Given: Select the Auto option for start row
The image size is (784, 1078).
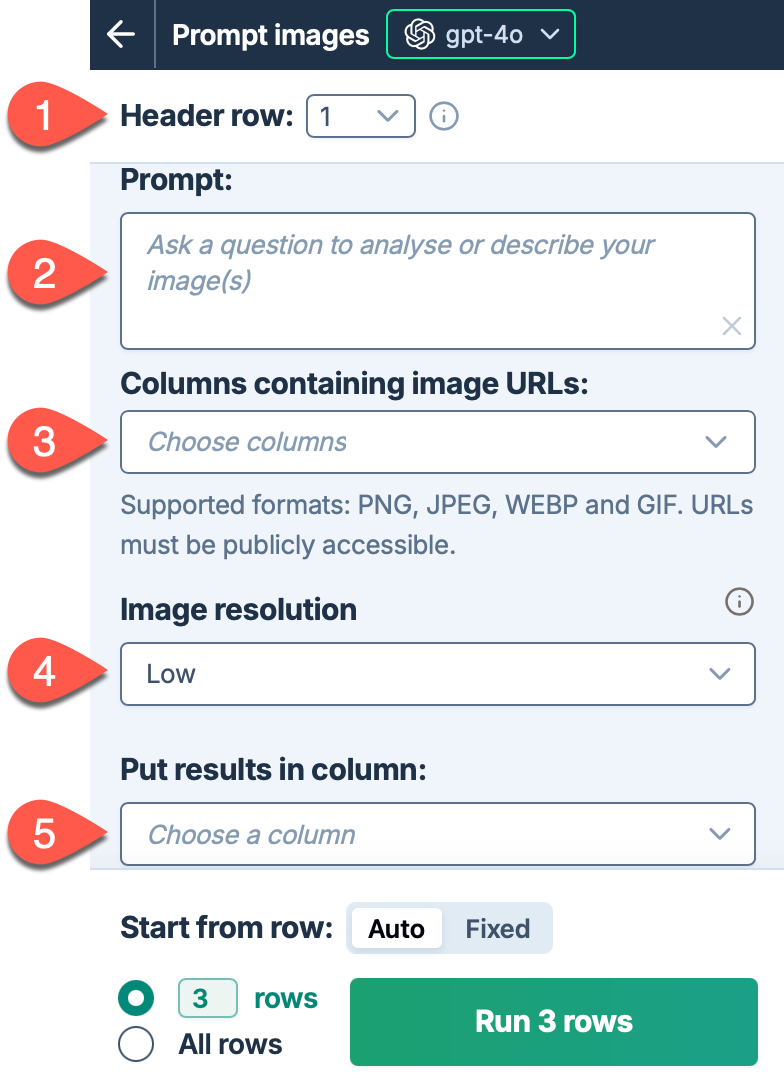Looking at the screenshot, I should coord(396,928).
